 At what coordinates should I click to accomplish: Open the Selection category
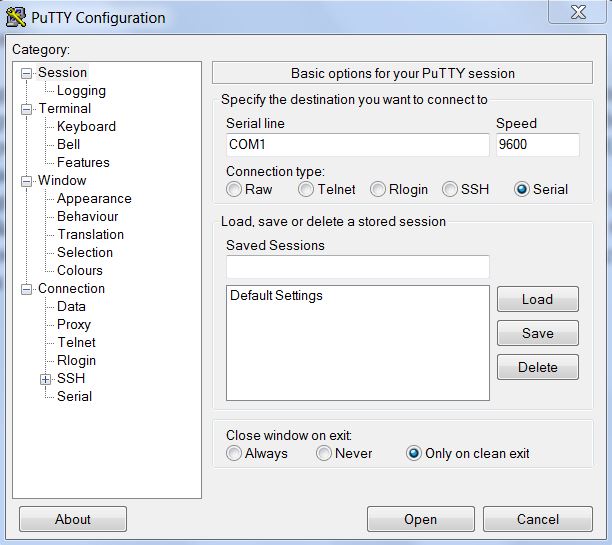[x=85, y=252]
